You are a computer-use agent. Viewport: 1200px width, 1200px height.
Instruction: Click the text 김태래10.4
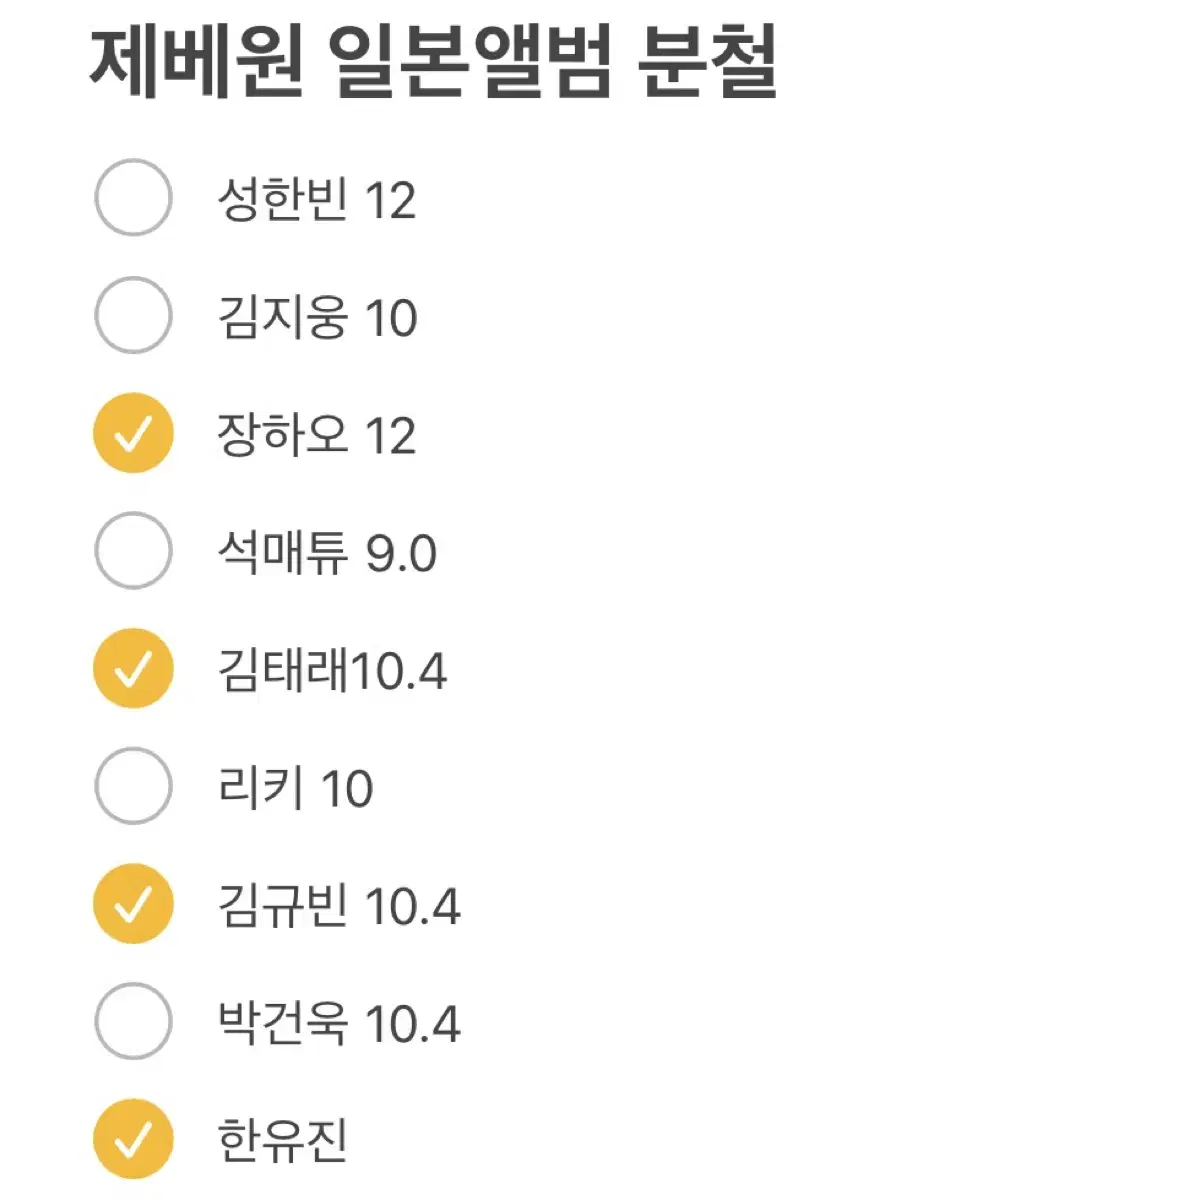tap(332, 670)
